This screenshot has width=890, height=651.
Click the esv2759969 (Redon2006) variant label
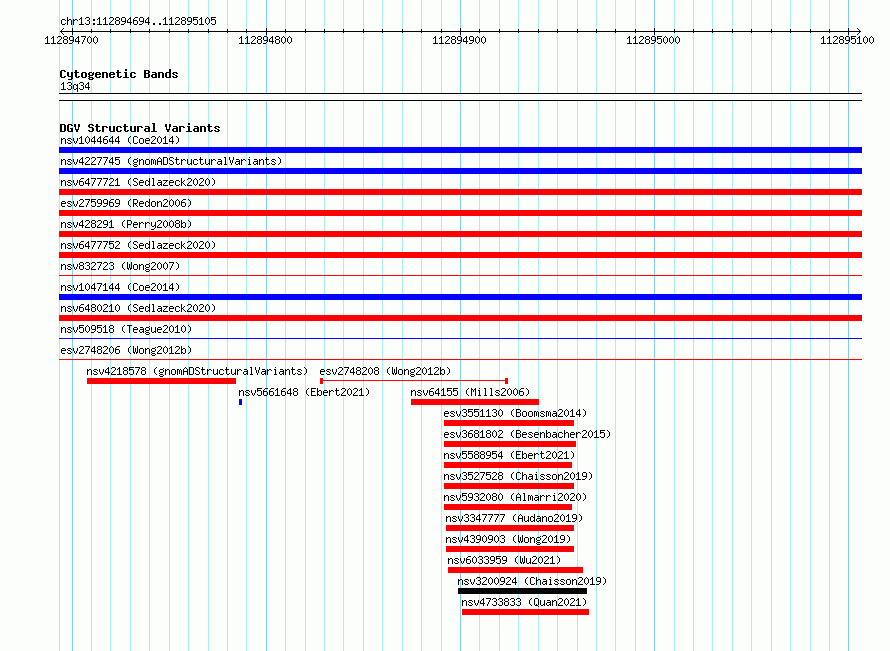pos(126,203)
